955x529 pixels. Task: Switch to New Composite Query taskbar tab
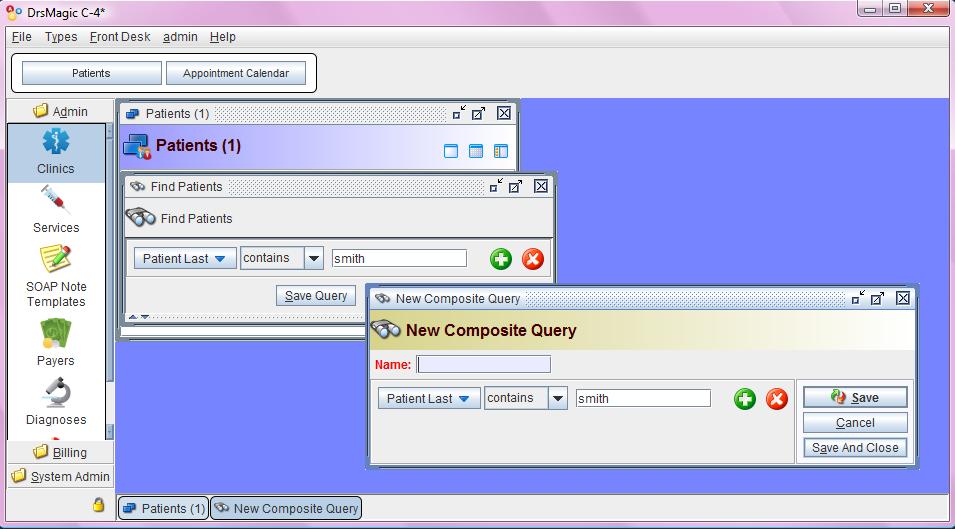(286, 508)
